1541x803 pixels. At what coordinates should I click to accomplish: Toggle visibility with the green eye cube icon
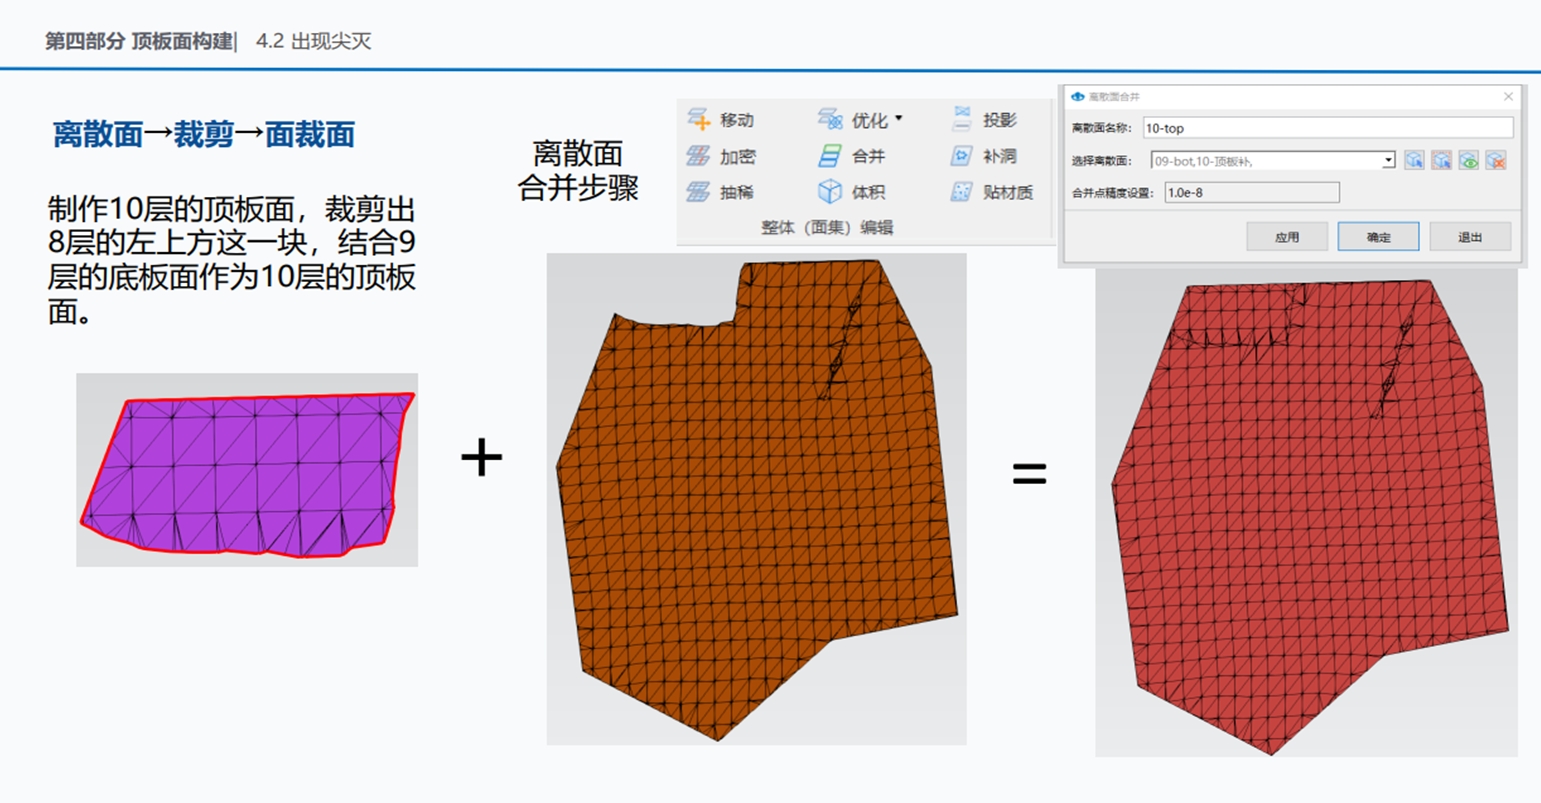(x=1468, y=161)
